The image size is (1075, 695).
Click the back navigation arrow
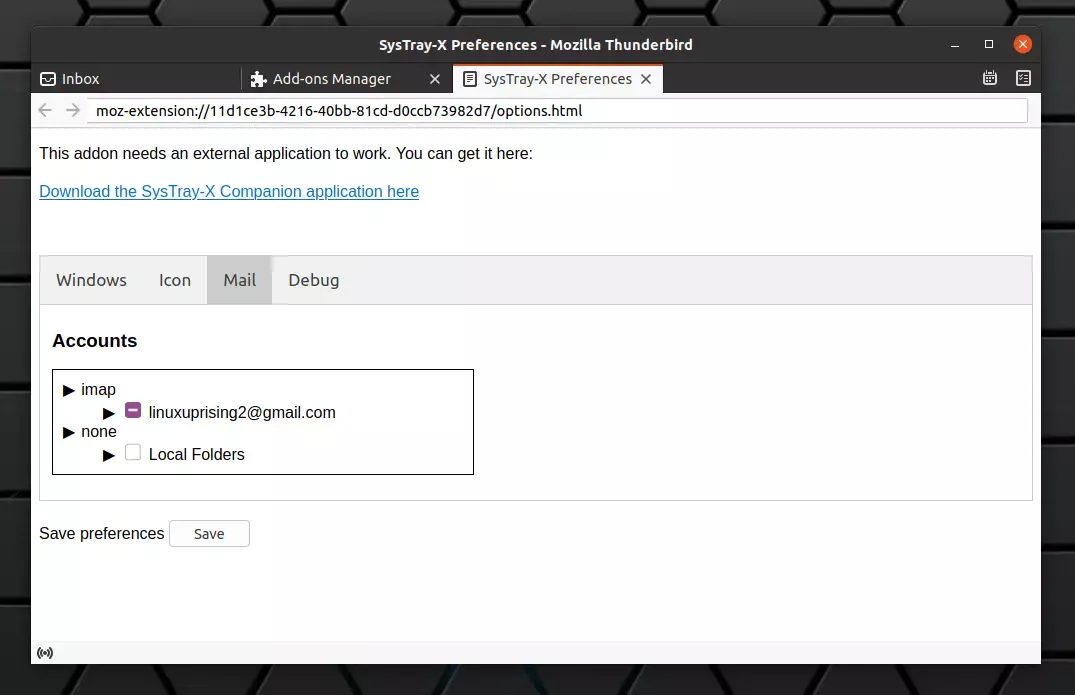coord(45,110)
